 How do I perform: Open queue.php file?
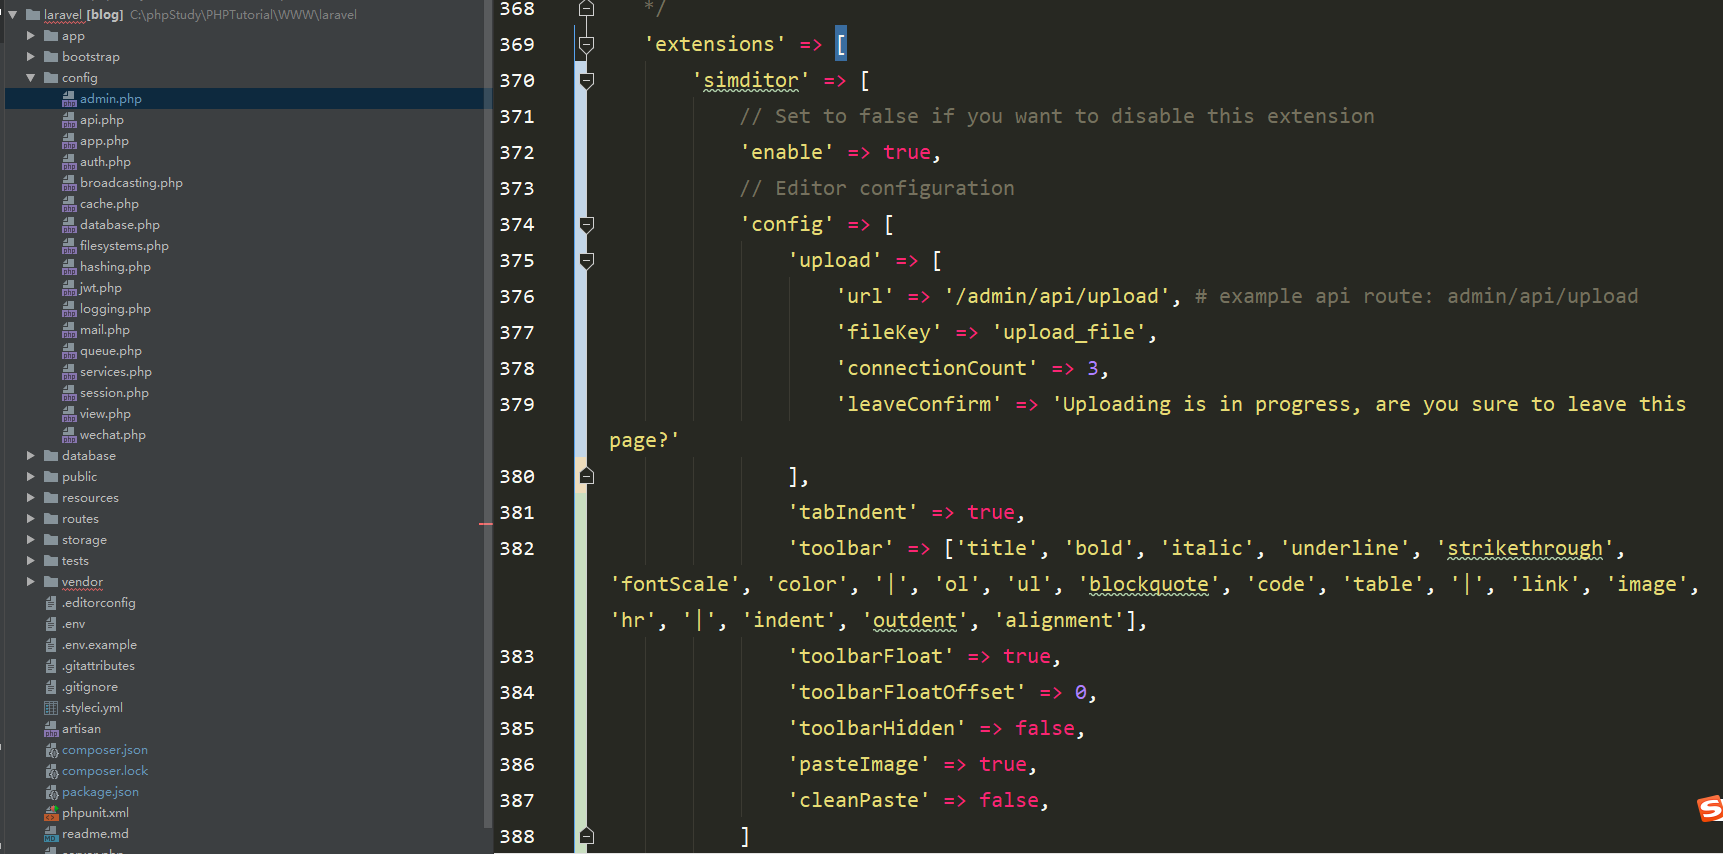pos(111,350)
